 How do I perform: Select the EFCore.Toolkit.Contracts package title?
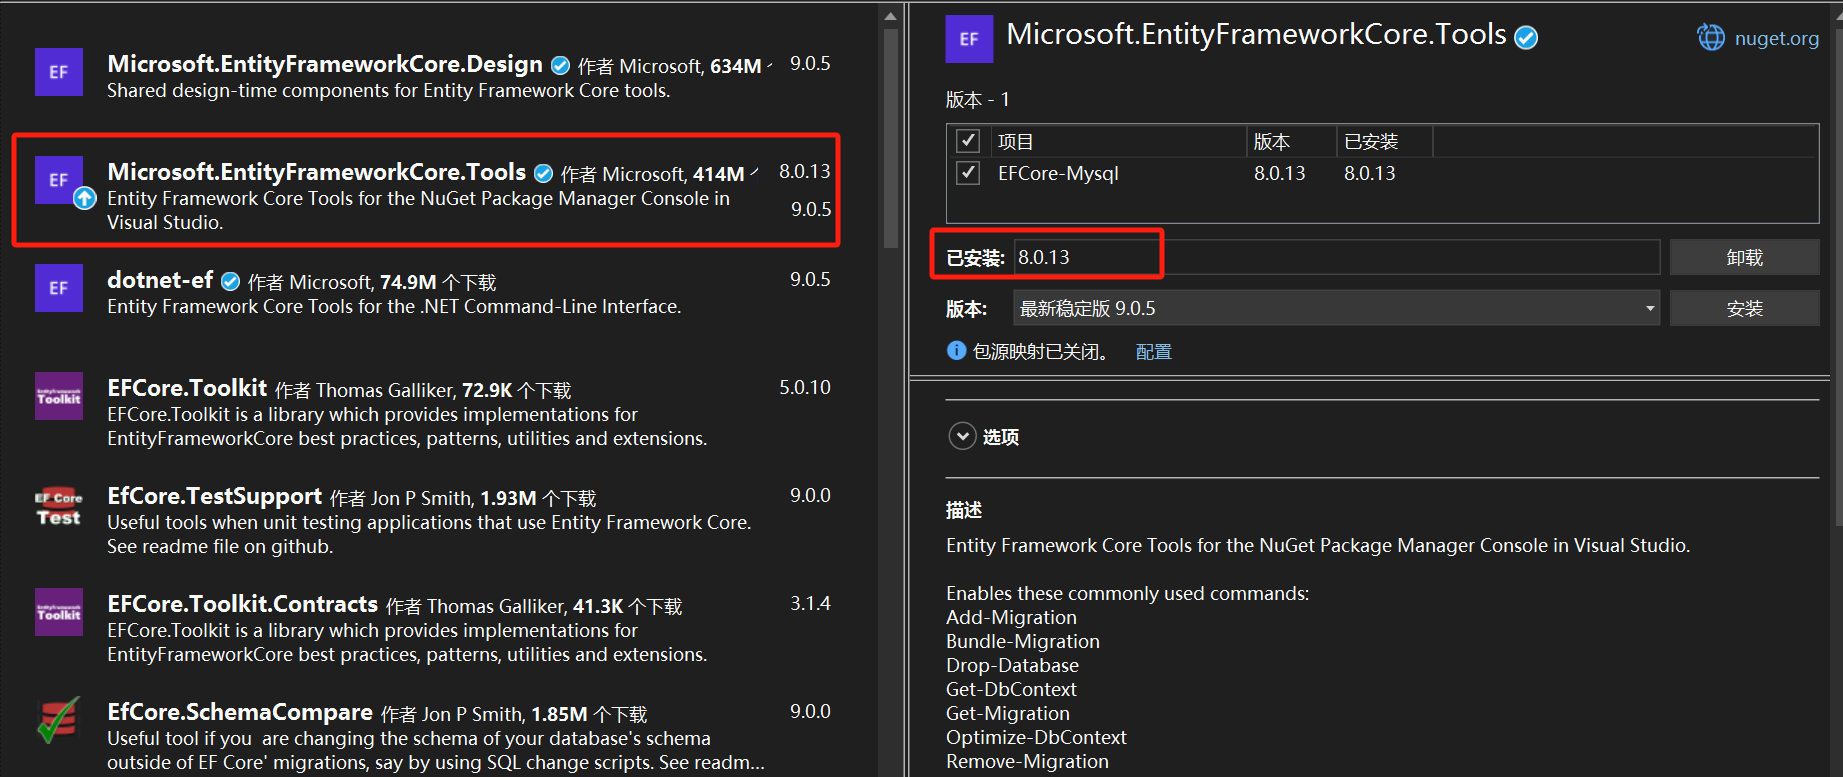pyautogui.click(x=242, y=604)
